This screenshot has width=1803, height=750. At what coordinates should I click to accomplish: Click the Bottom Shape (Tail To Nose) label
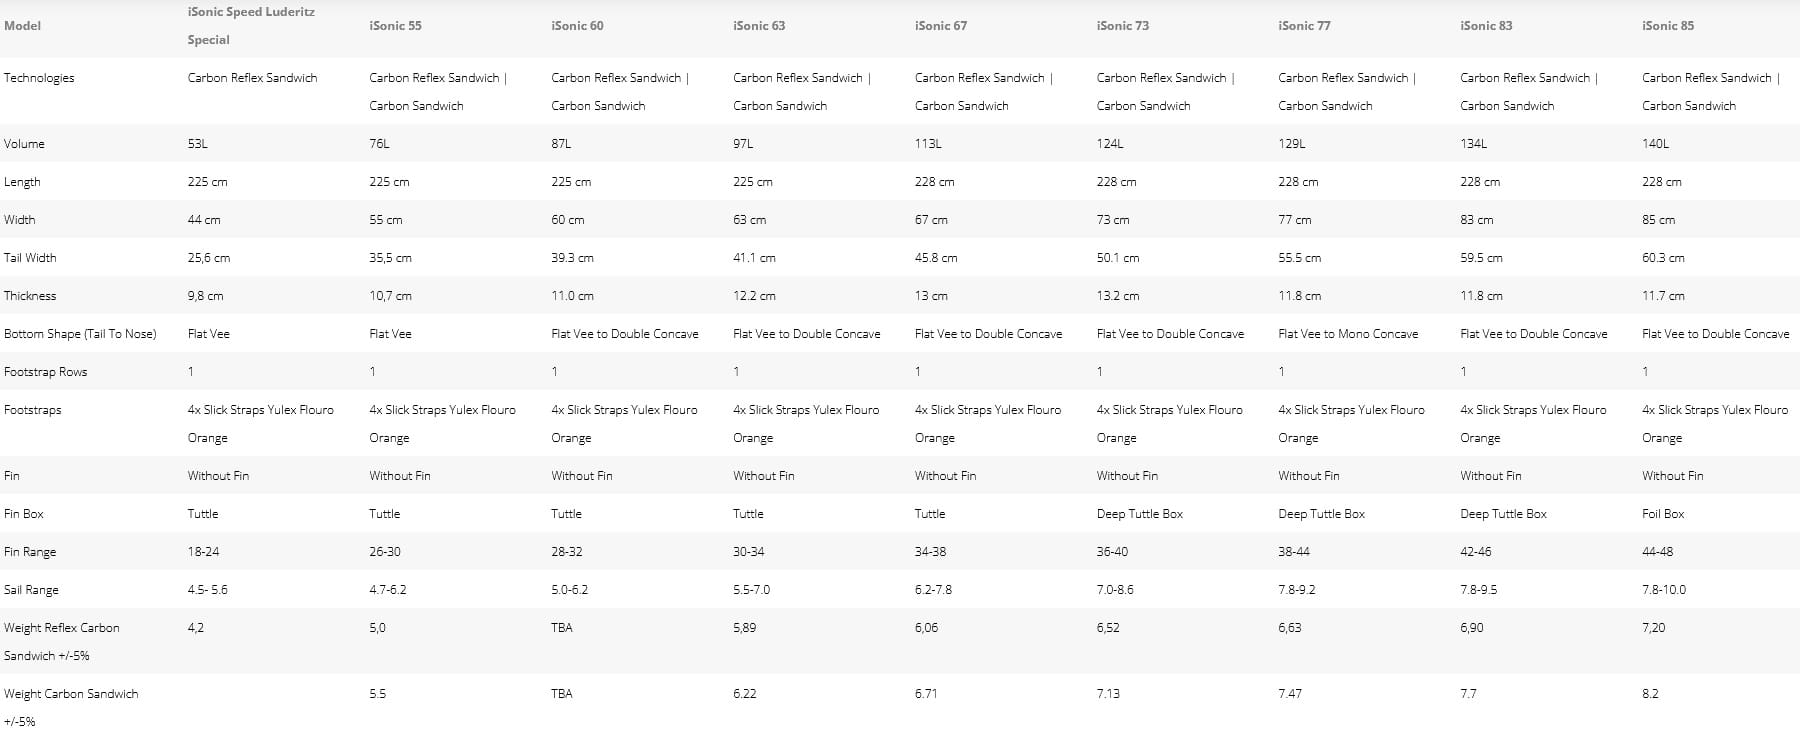pyautogui.click(x=80, y=334)
